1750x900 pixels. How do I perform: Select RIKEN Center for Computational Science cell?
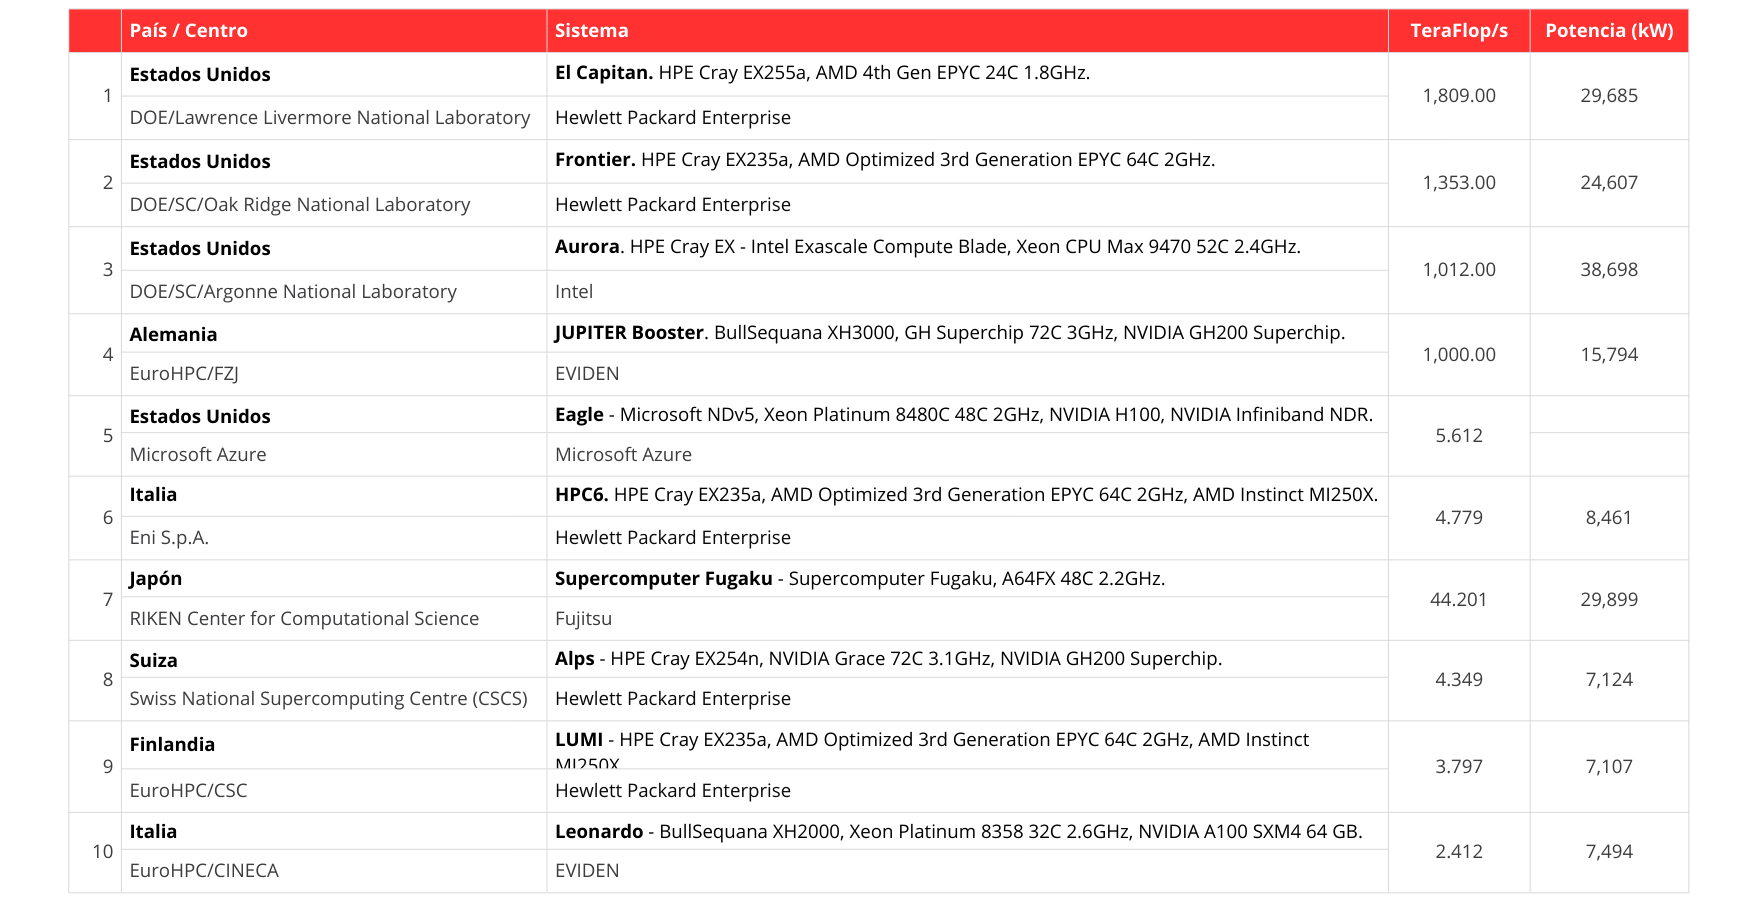[304, 619]
